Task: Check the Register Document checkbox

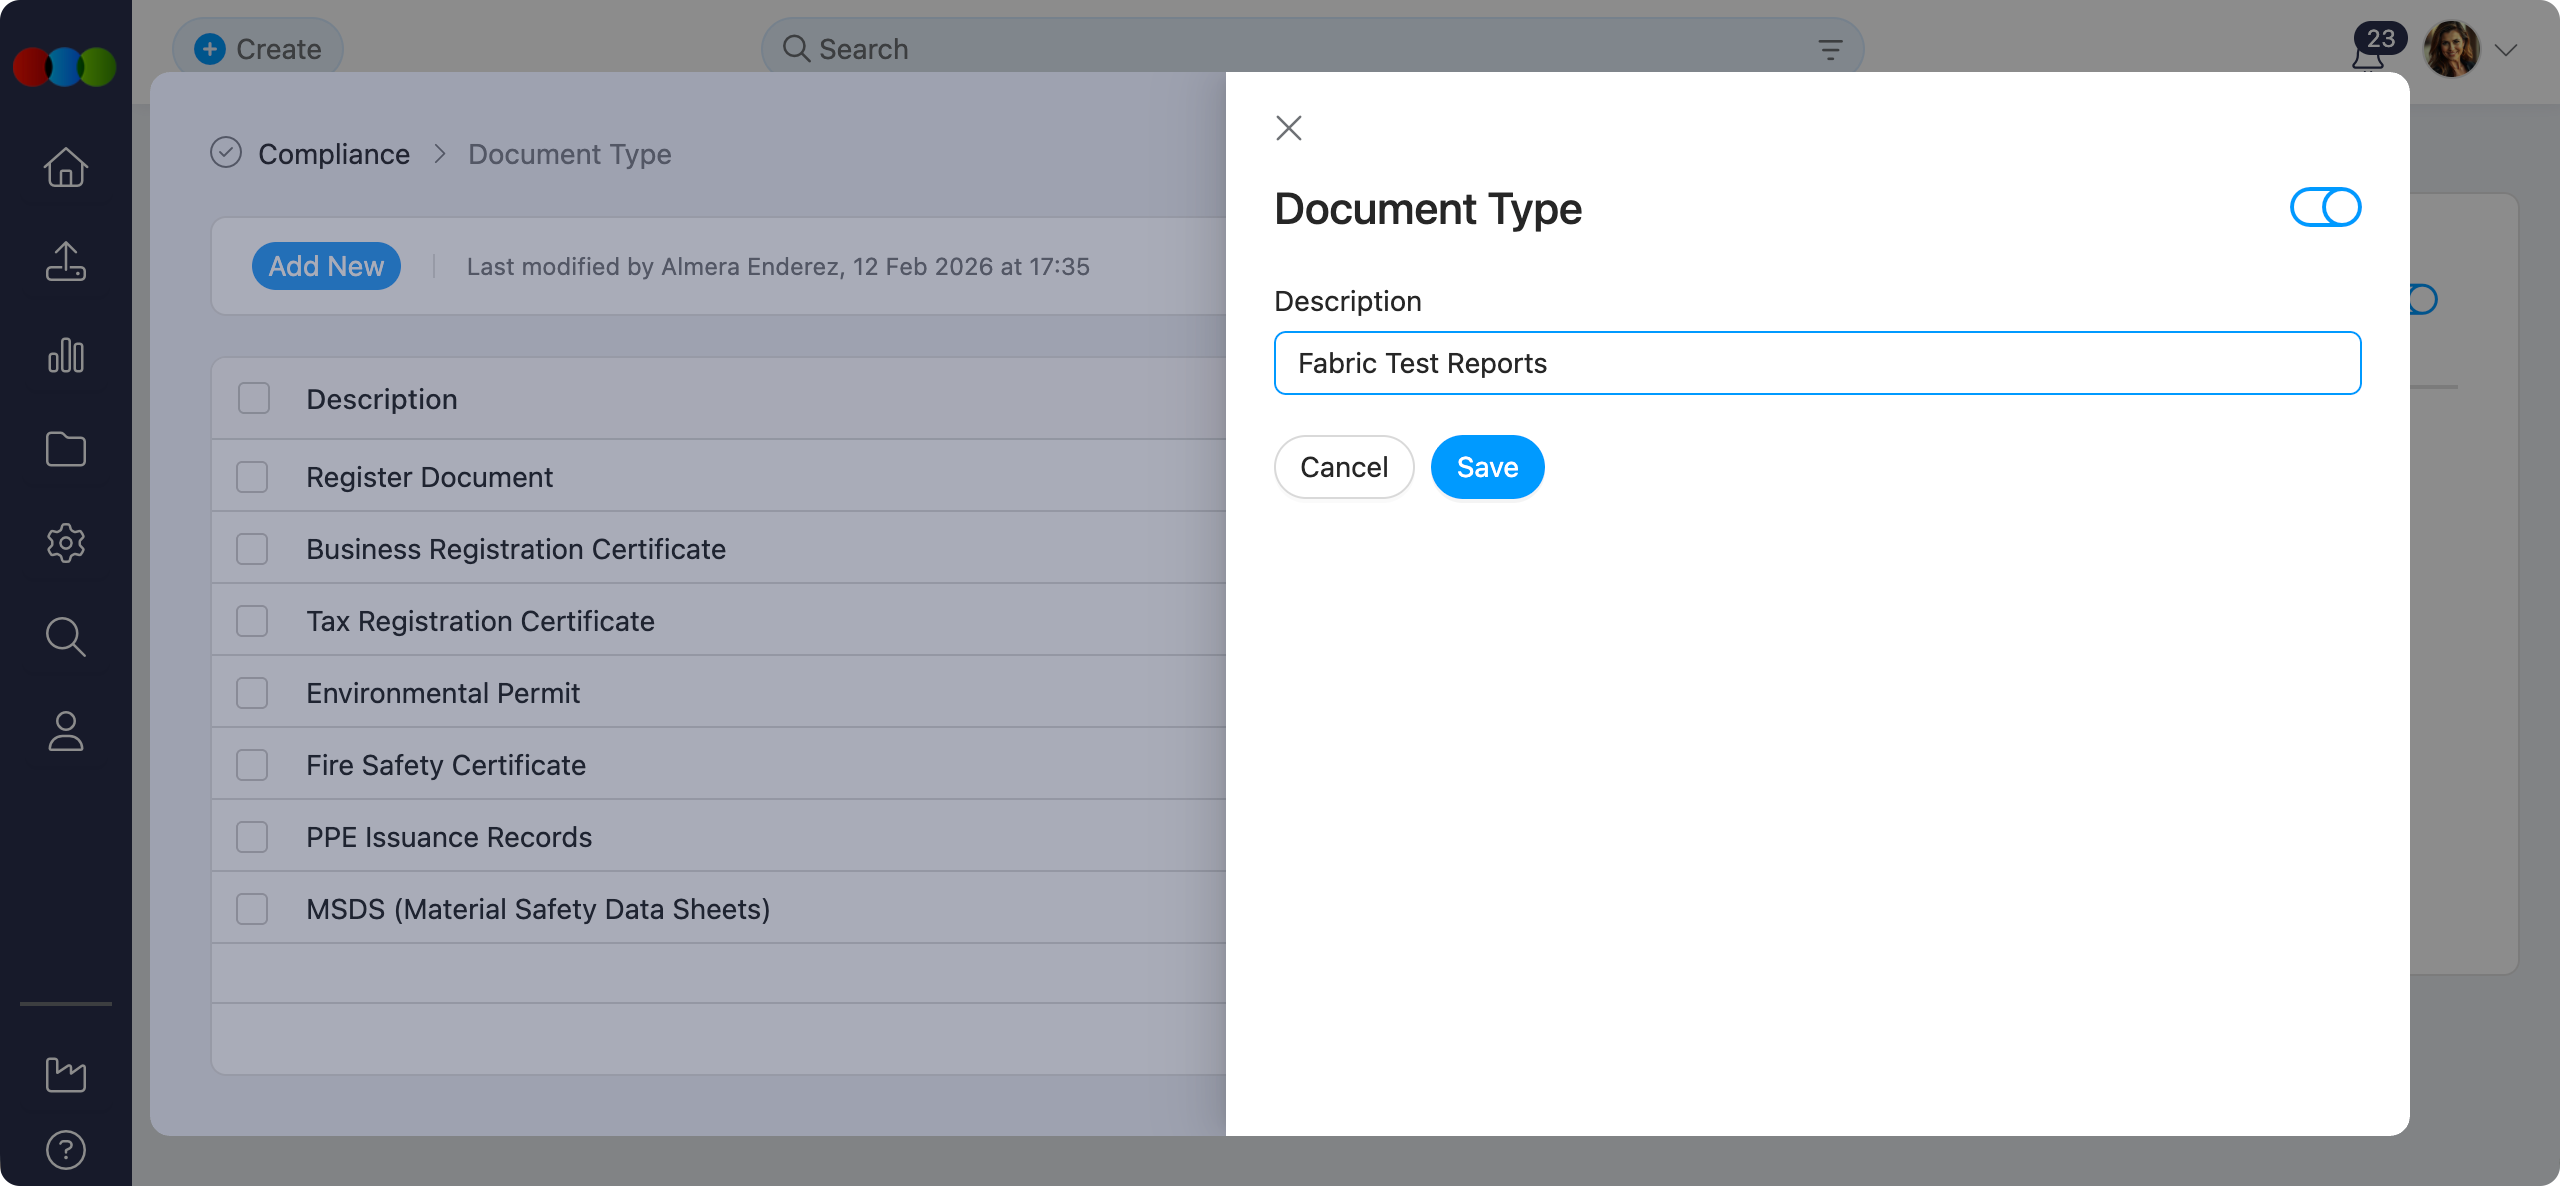Action: (252, 476)
